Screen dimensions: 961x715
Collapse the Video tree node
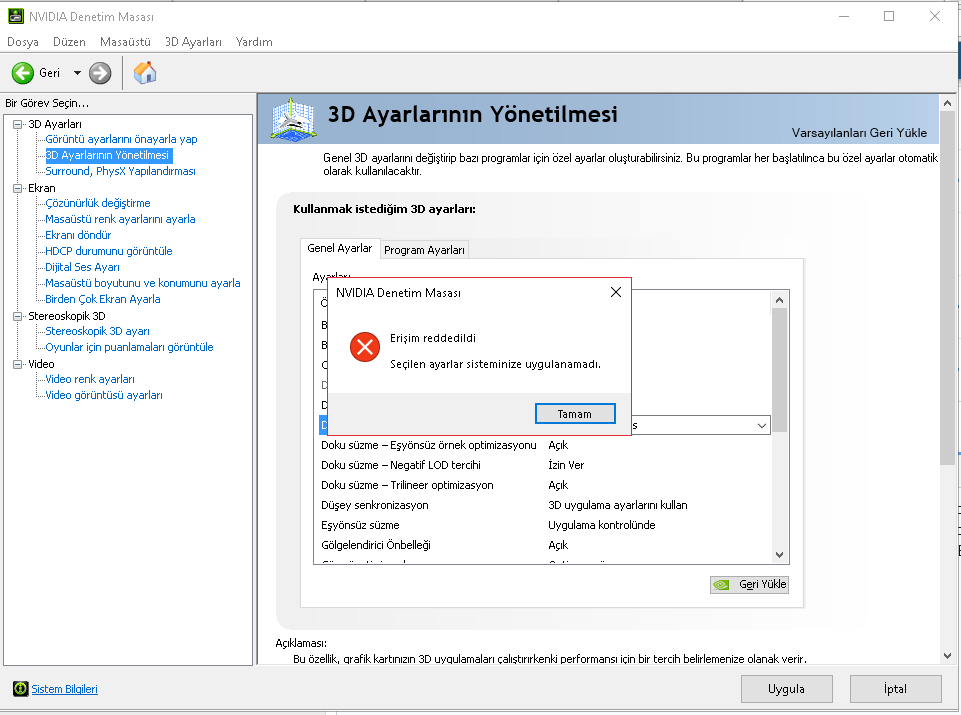coord(18,364)
